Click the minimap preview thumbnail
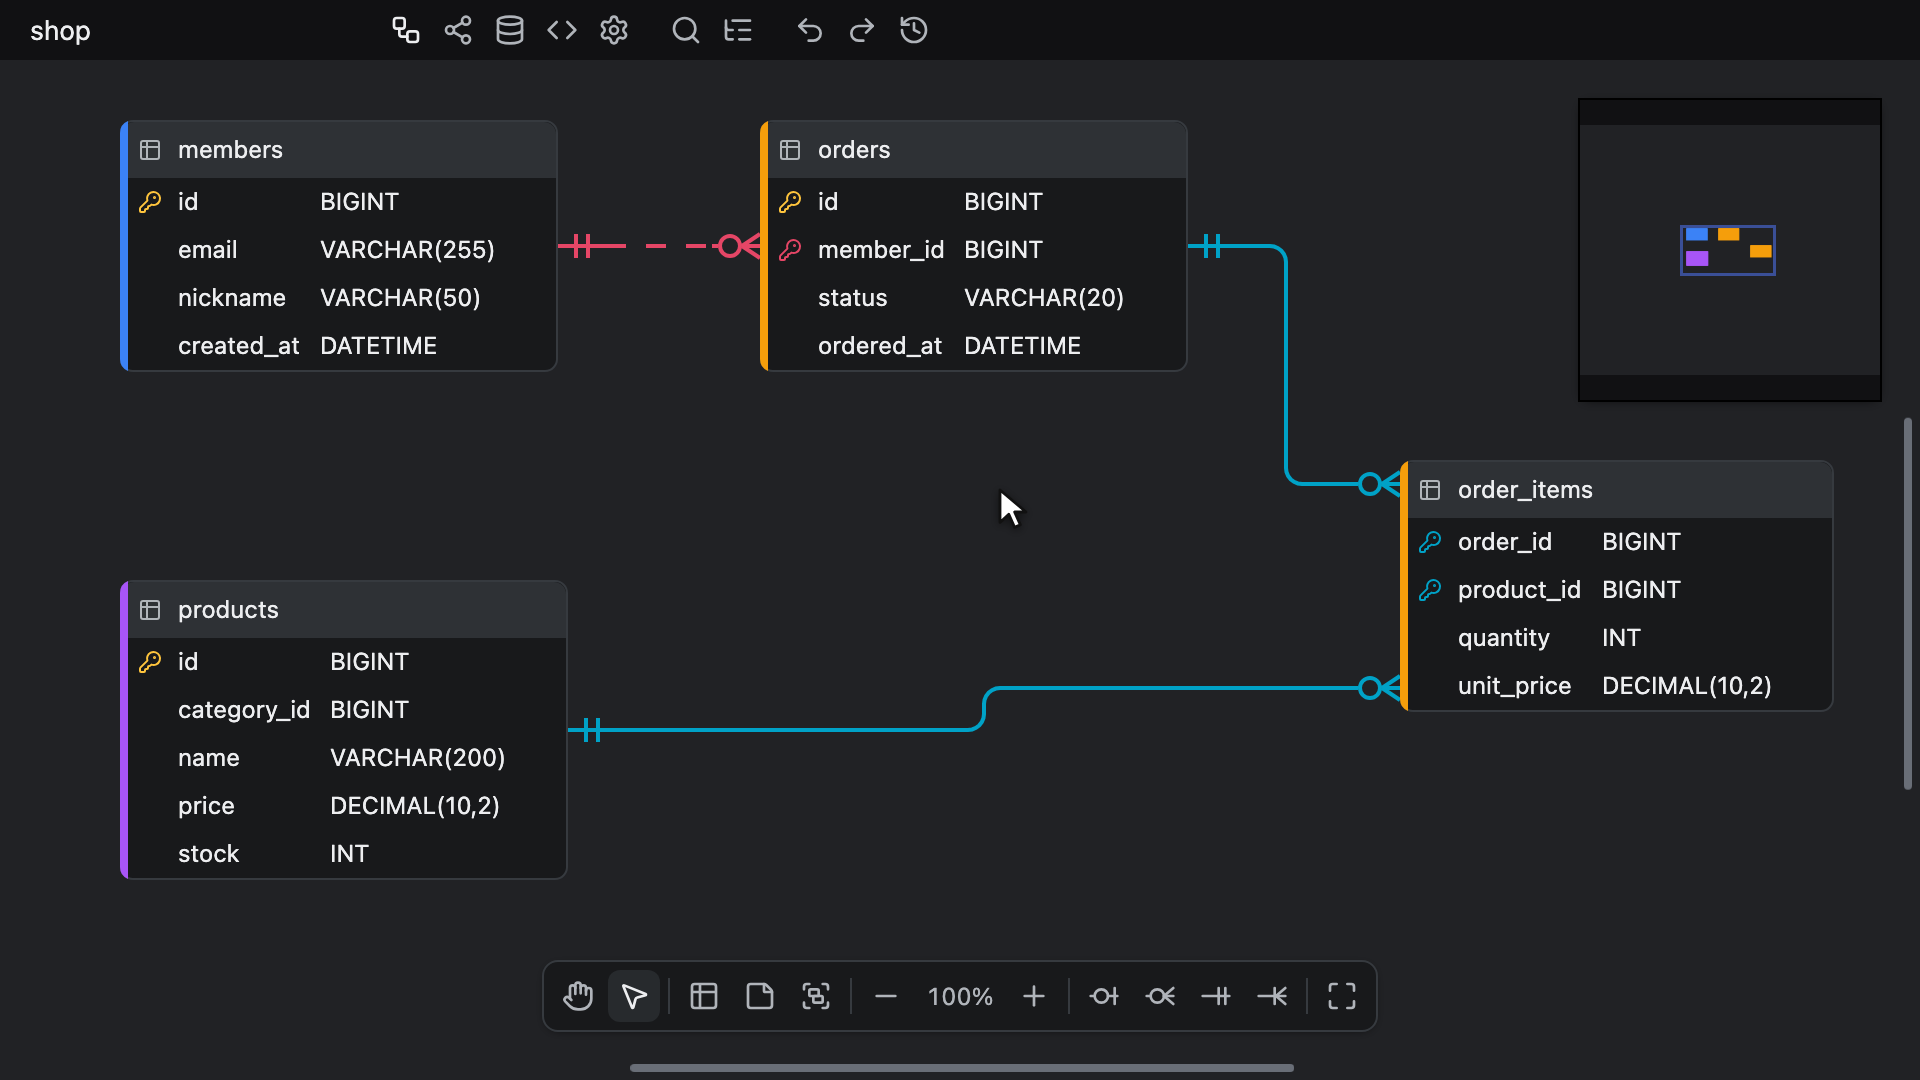This screenshot has height=1080, width=1920. click(1730, 250)
